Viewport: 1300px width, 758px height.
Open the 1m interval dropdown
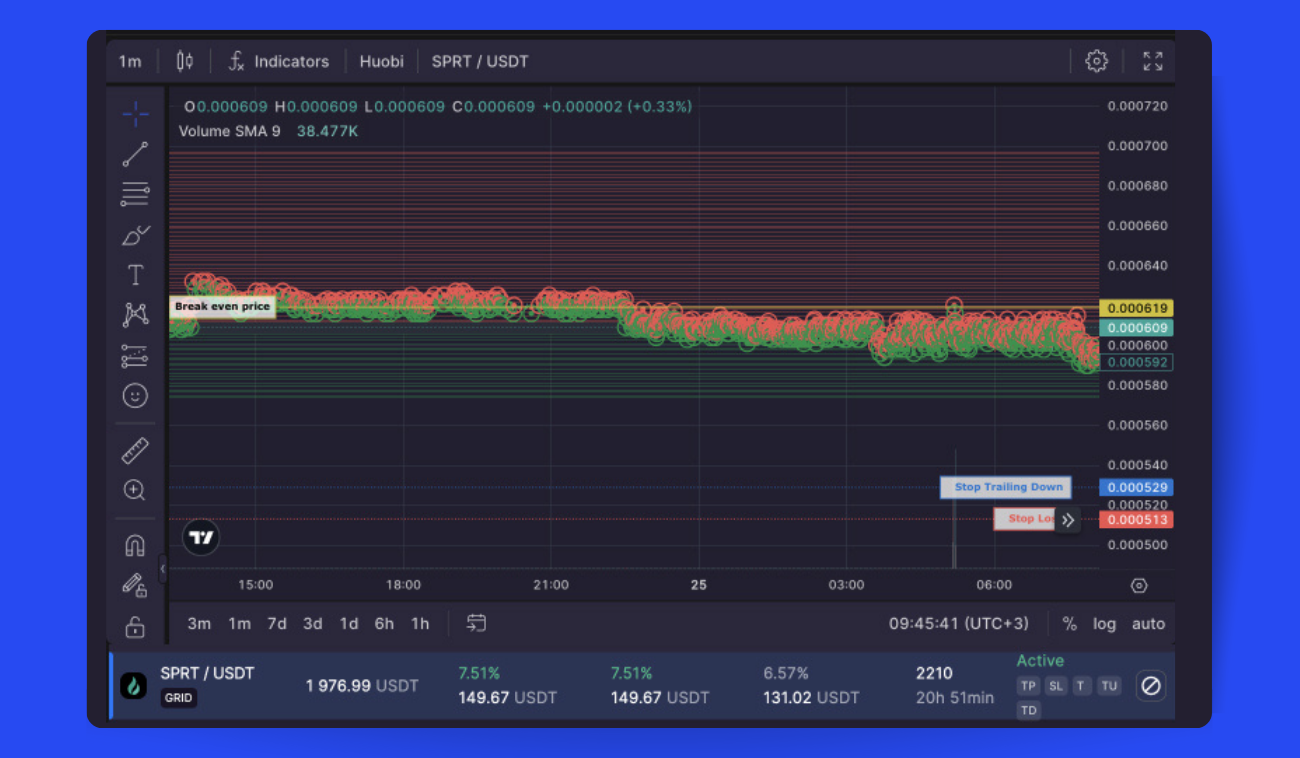click(x=130, y=61)
